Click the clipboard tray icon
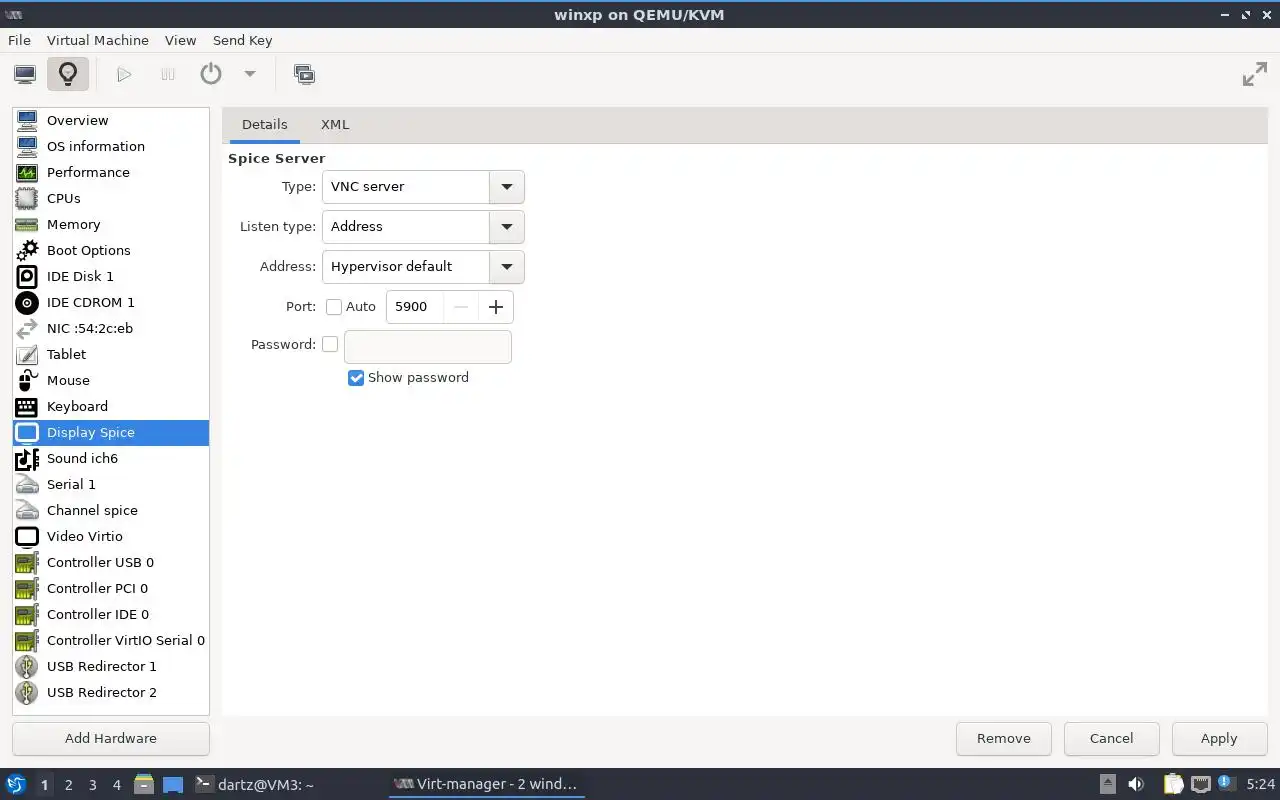1280x800 pixels. click(x=1173, y=784)
